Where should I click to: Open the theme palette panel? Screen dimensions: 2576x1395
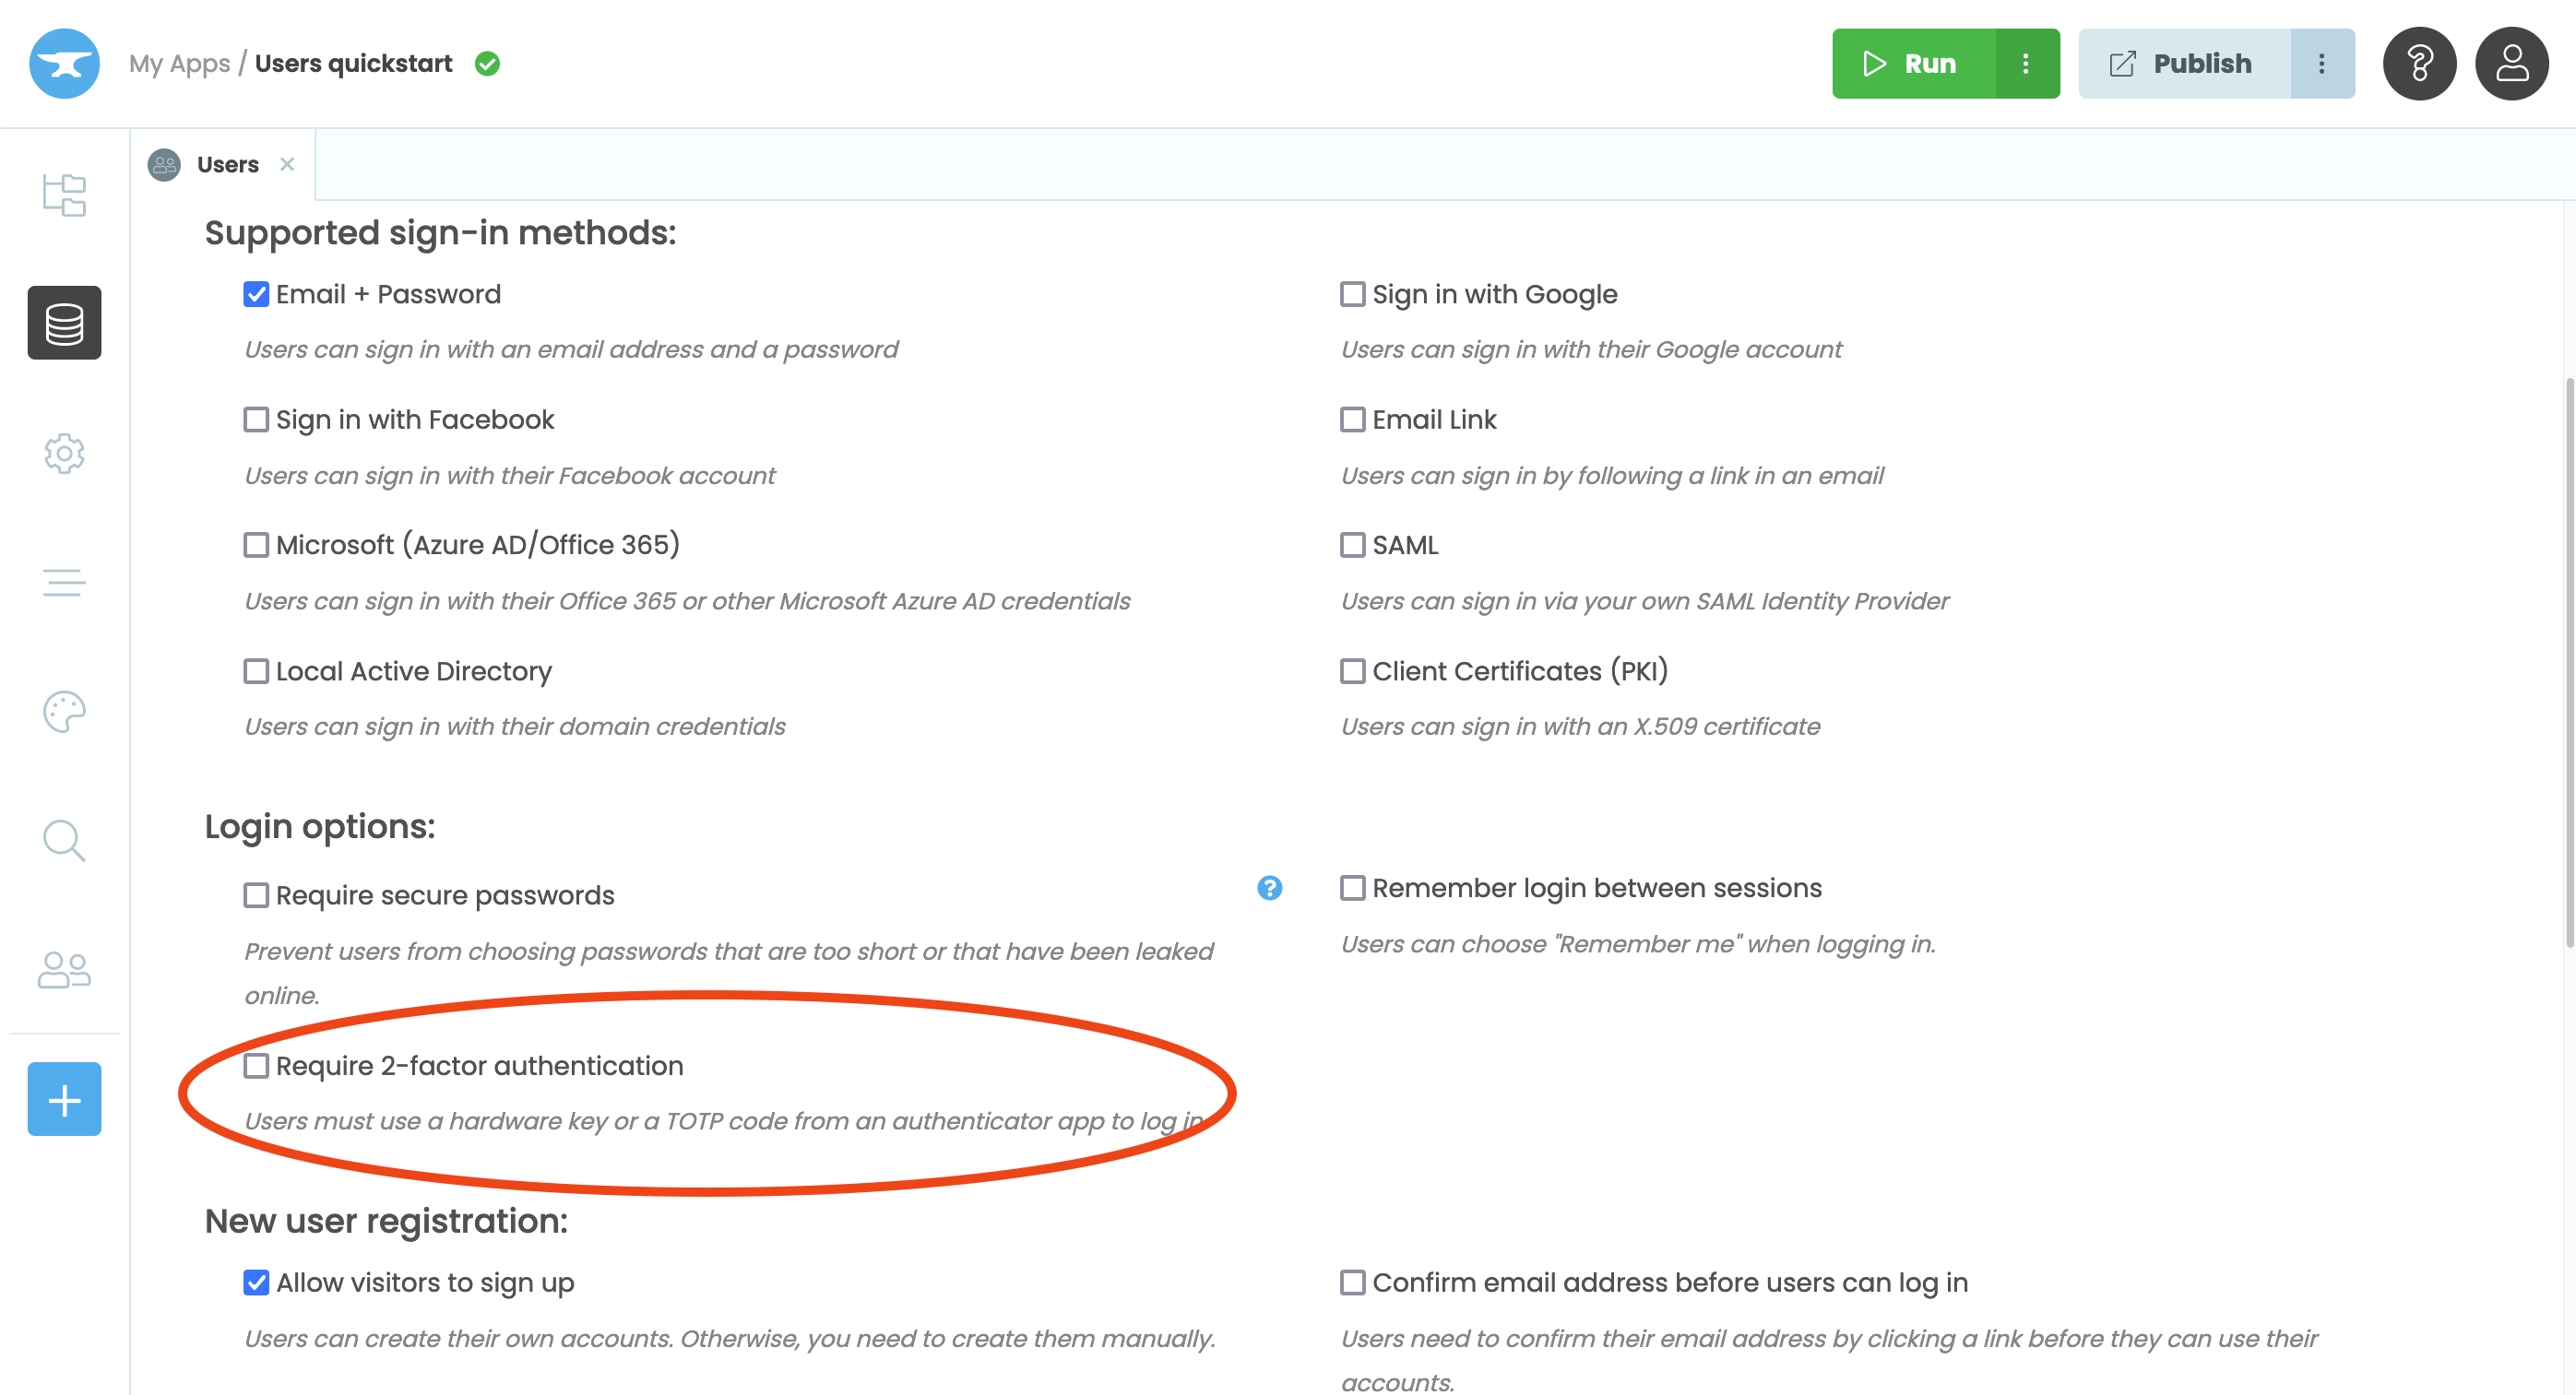pyautogui.click(x=63, y=712)
